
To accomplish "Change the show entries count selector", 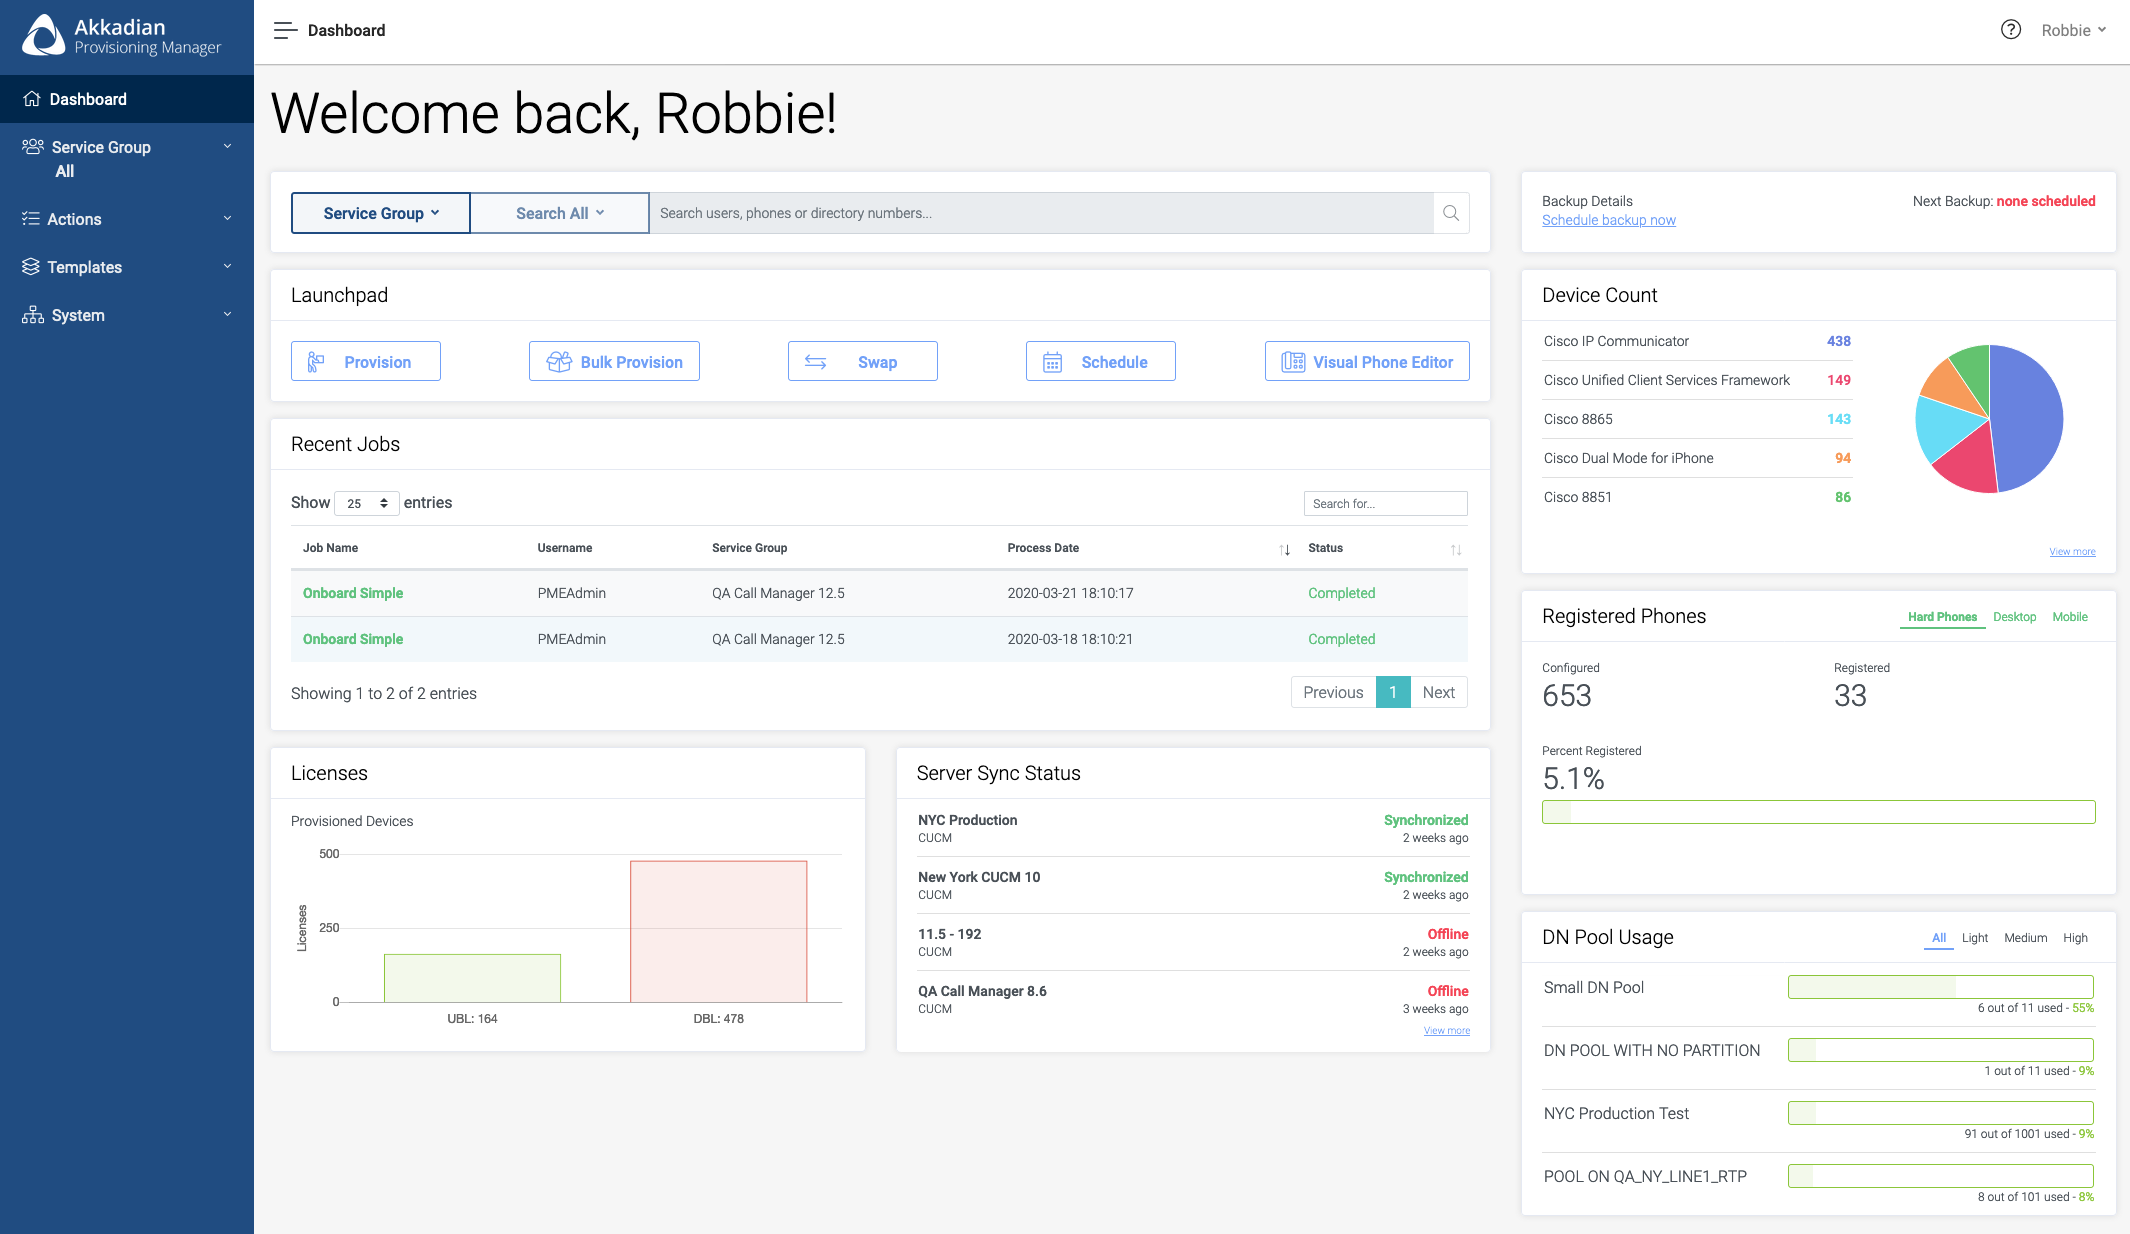I will [x=367, y=503].
